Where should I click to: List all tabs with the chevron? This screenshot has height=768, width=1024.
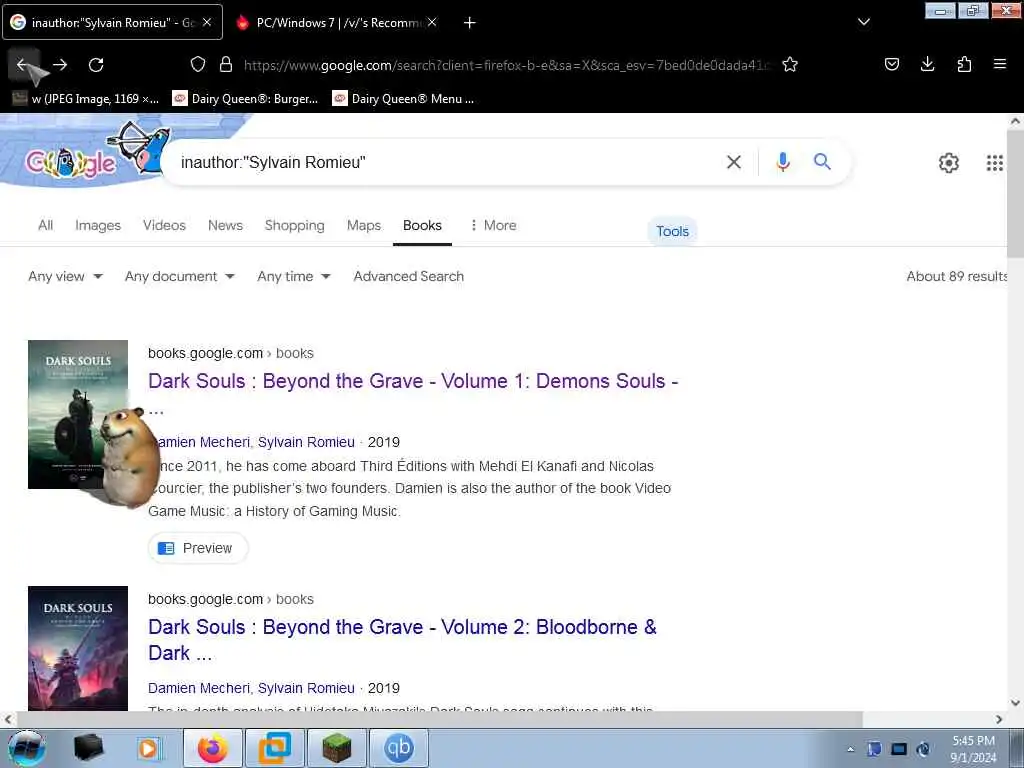[863, 22]
